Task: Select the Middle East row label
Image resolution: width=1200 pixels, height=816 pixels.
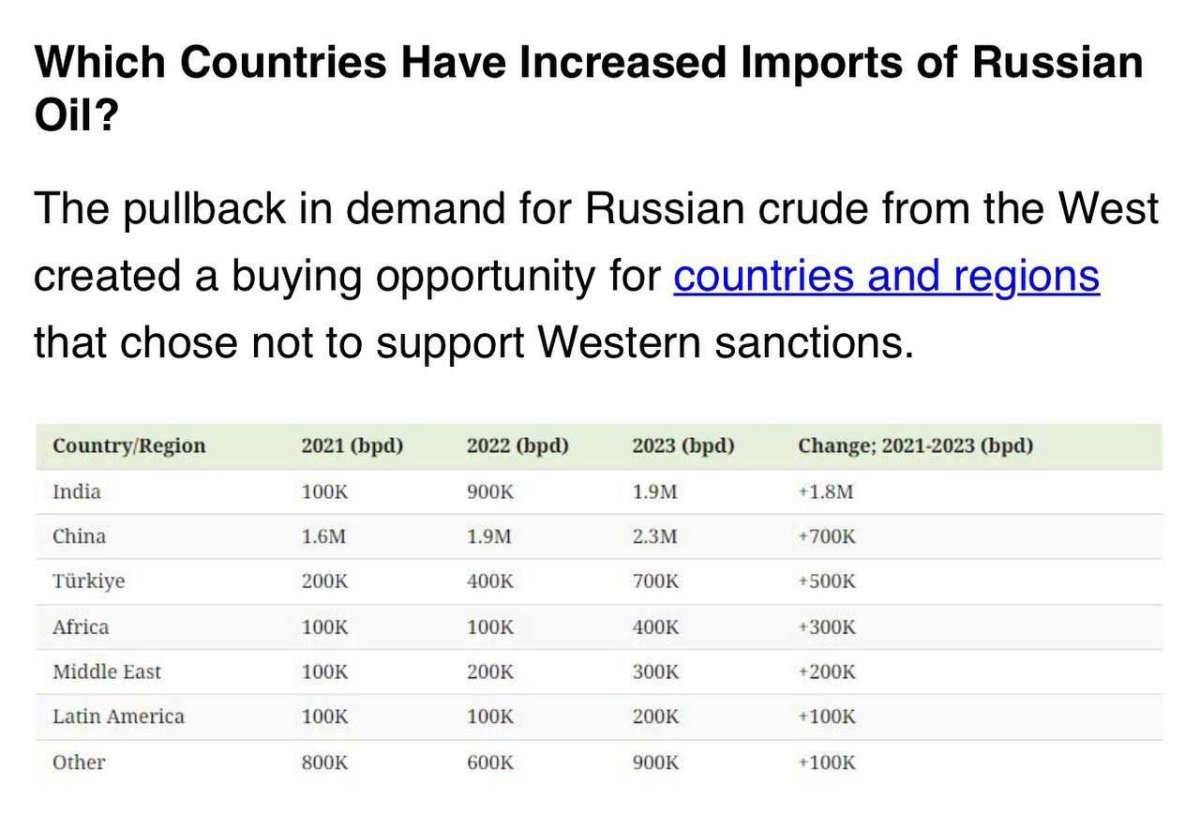Action: click(106, 672)
